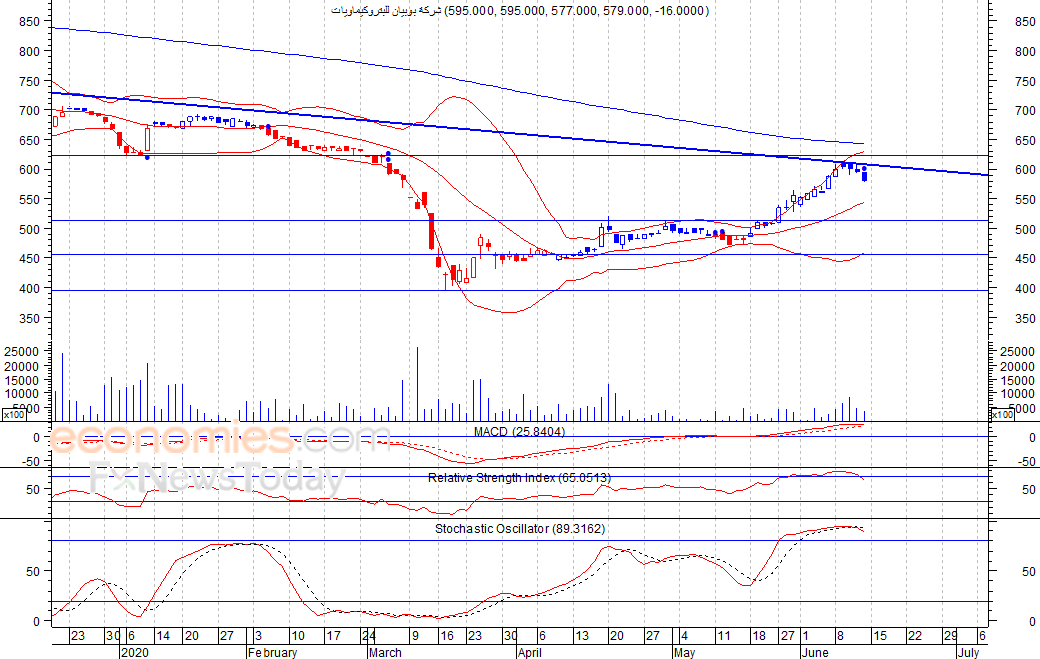
Task: Click the last blue candle near 600
Action: (864, 174)
